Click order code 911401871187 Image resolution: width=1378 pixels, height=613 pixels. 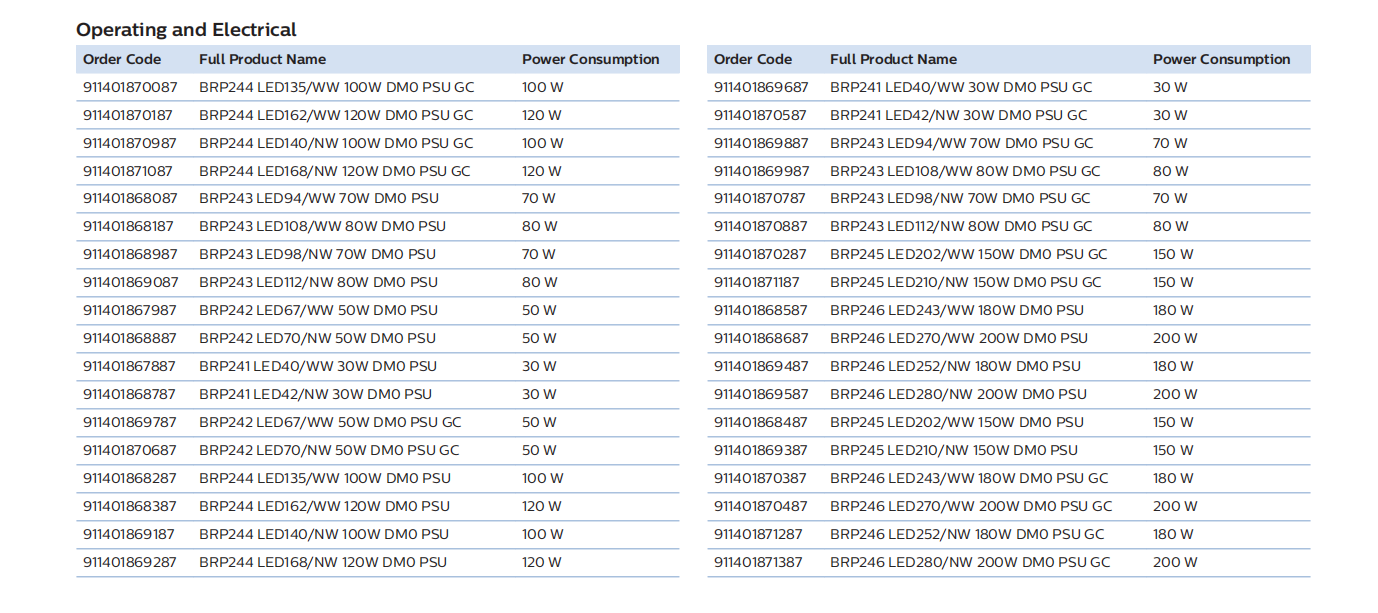[757, 282]
